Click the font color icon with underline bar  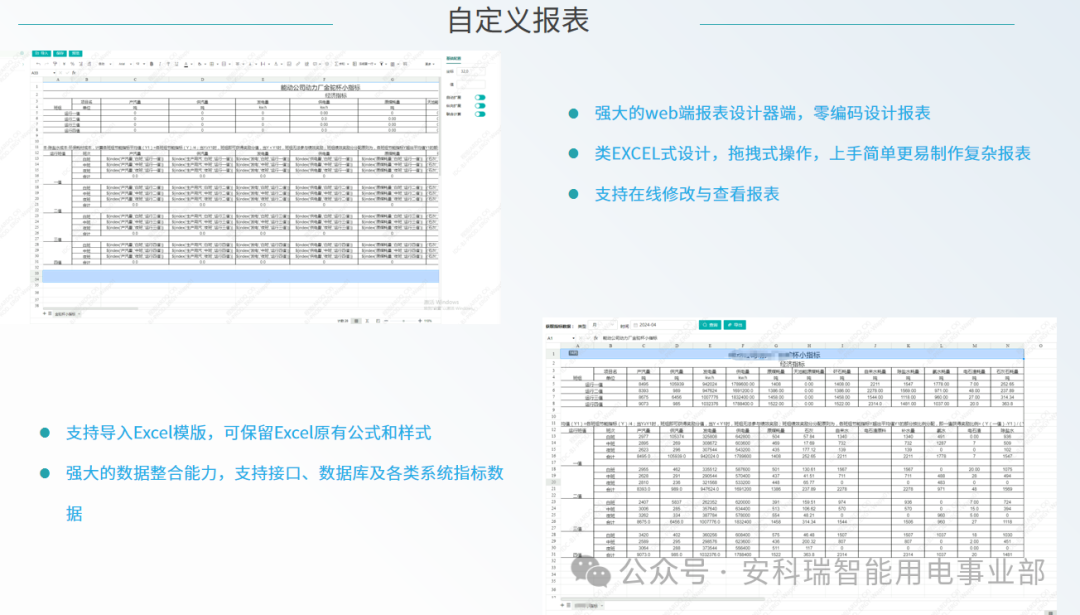(186, 64)
